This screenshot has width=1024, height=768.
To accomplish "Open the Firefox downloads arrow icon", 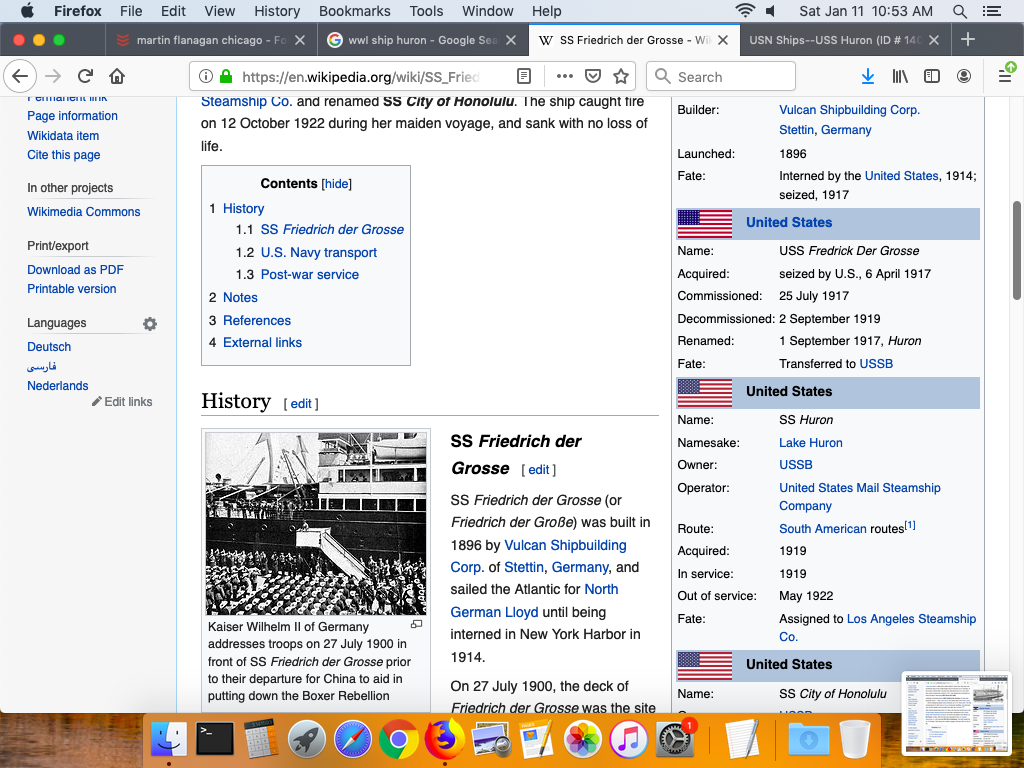I will (867, 76).
